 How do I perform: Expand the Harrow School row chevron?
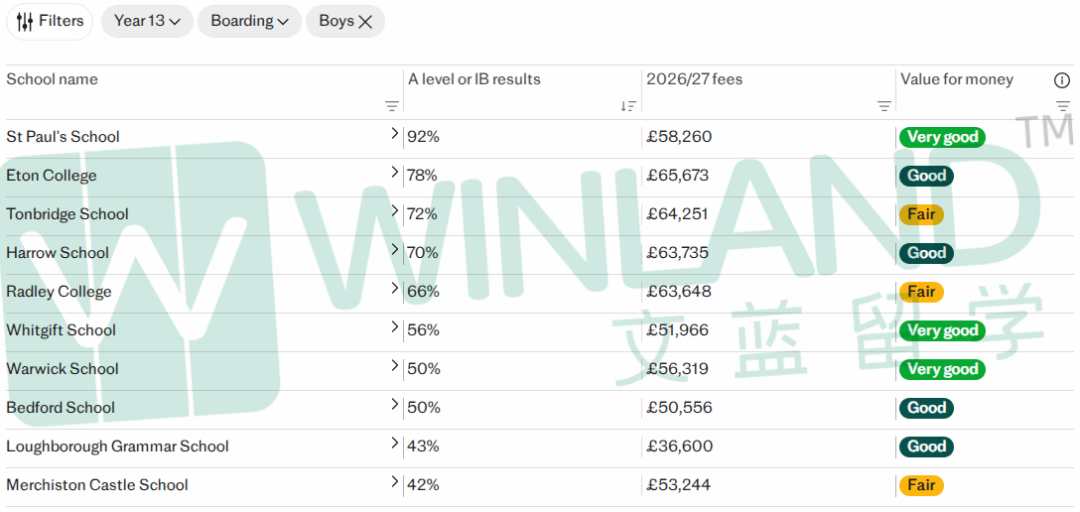click(394, 249)
